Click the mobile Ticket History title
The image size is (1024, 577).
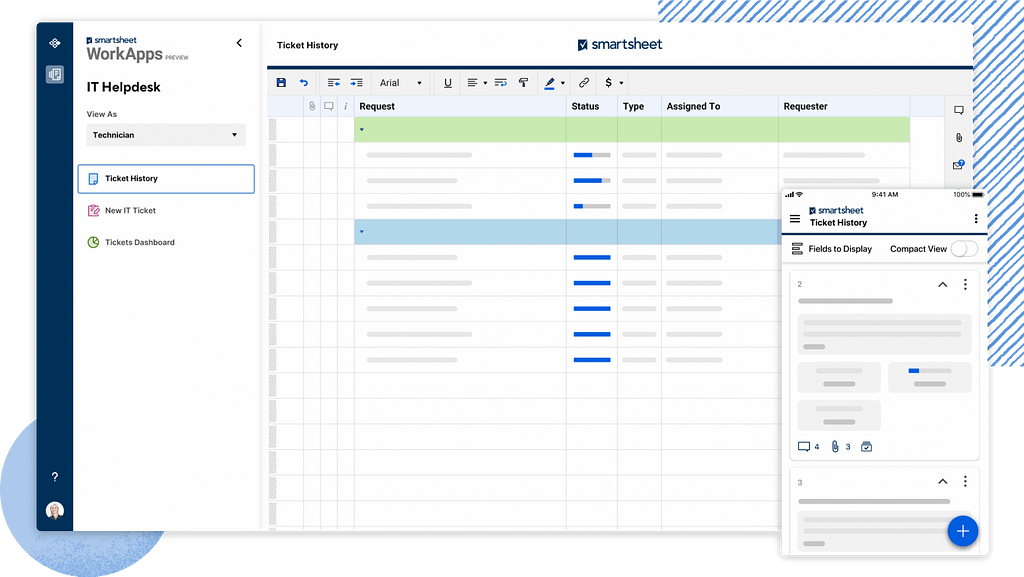point(839,223)
